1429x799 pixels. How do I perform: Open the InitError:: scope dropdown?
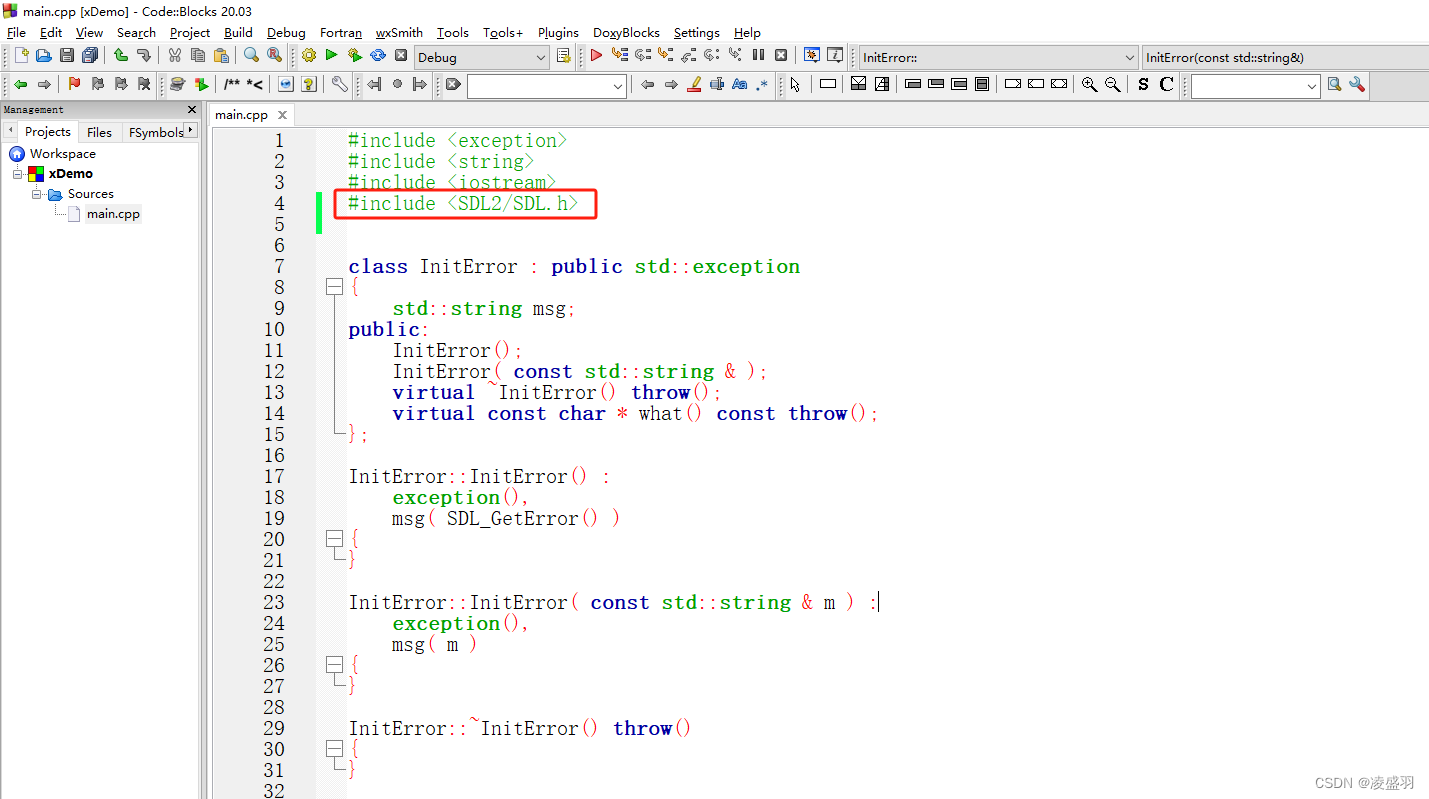tap(998, 57)
